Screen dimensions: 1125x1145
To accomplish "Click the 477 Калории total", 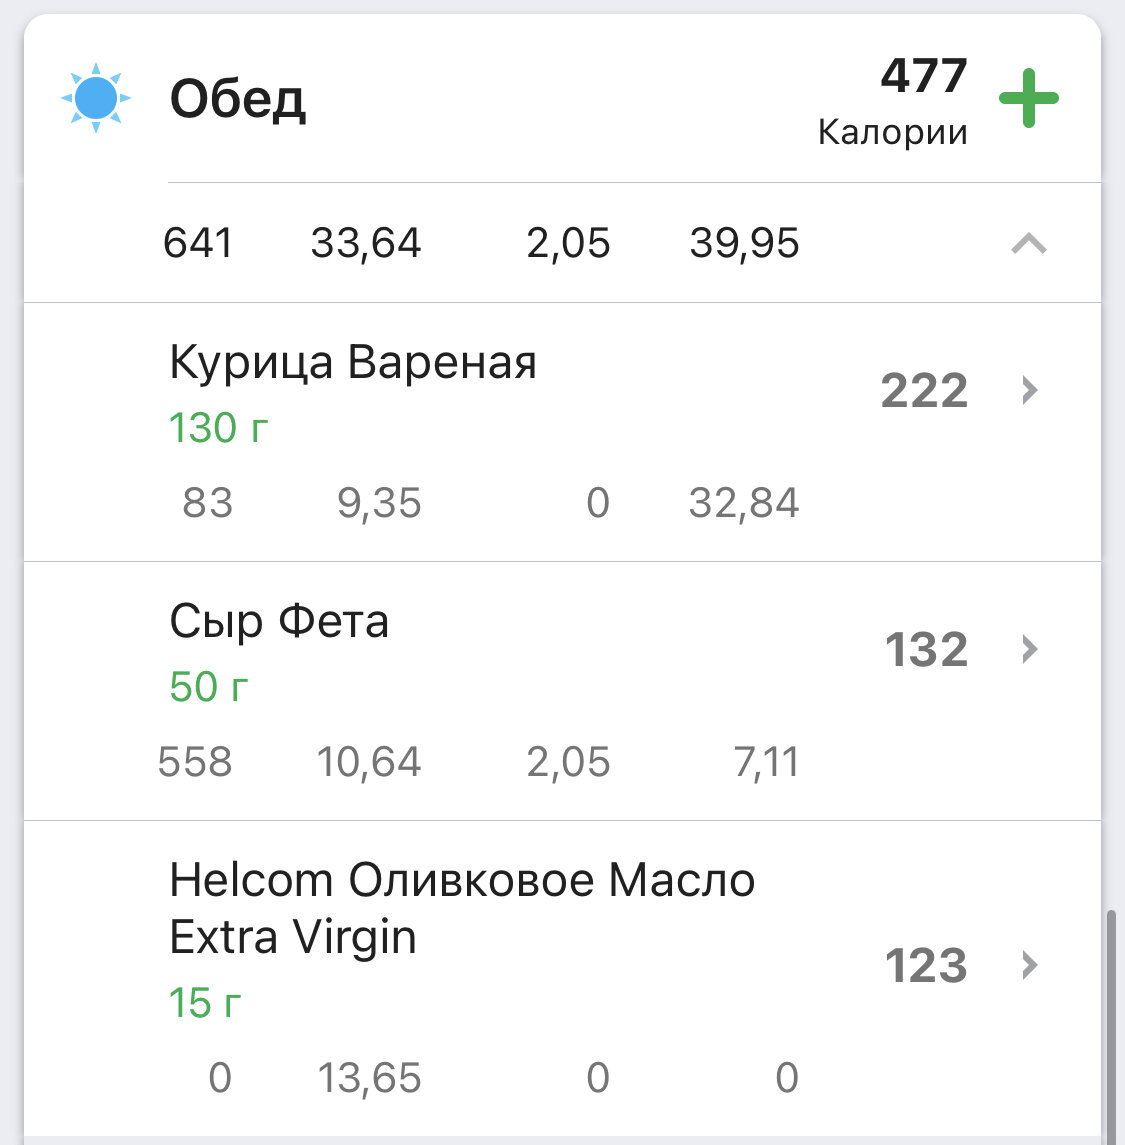I will [894, 101].
